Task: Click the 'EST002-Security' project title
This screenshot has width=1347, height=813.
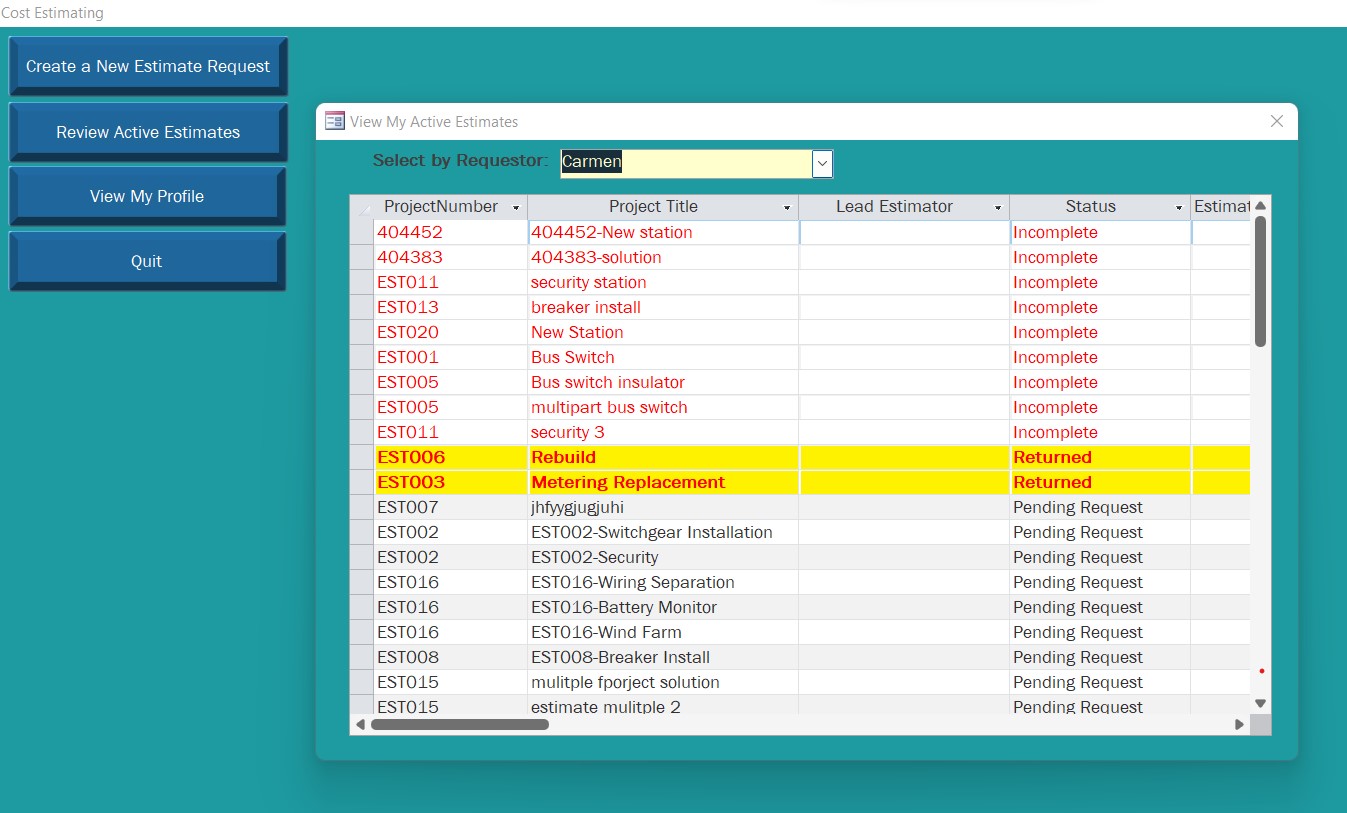Action: (x=595, y=557)
